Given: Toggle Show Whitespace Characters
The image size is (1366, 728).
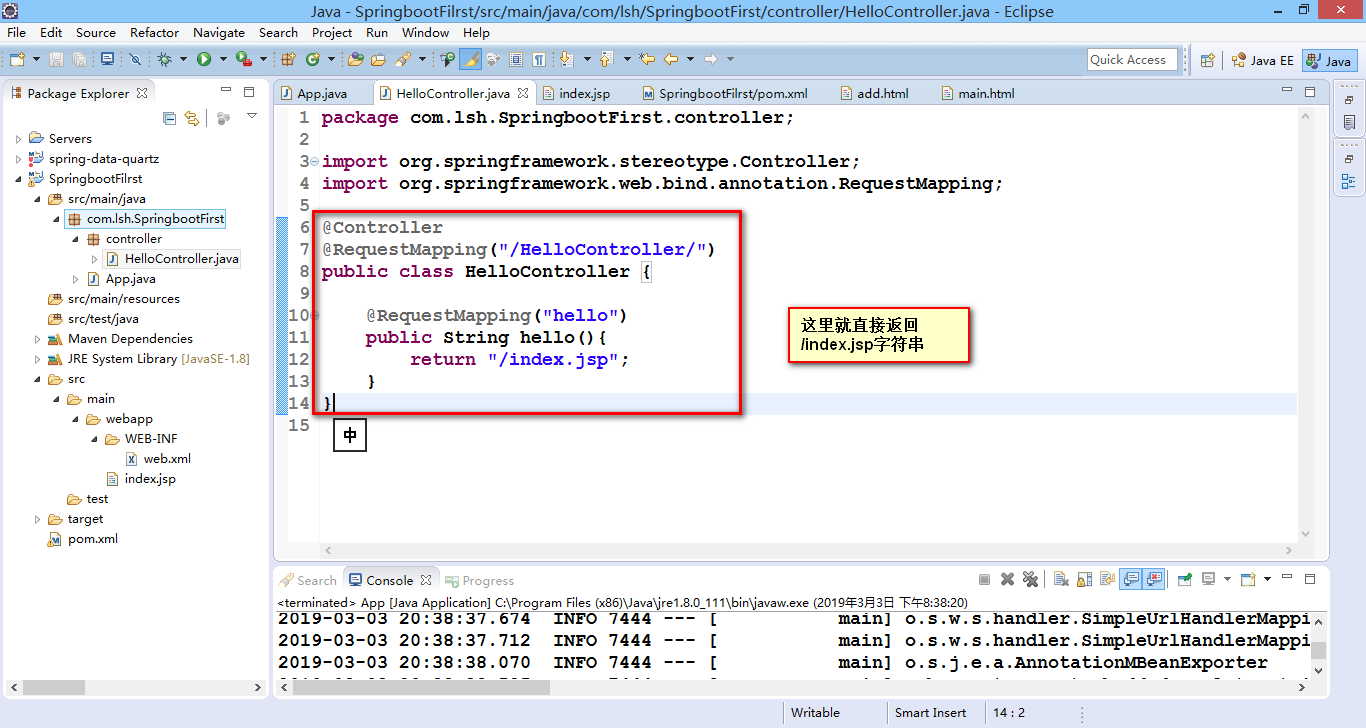Looking at the screenshot, I should click(x=539, y=60).
